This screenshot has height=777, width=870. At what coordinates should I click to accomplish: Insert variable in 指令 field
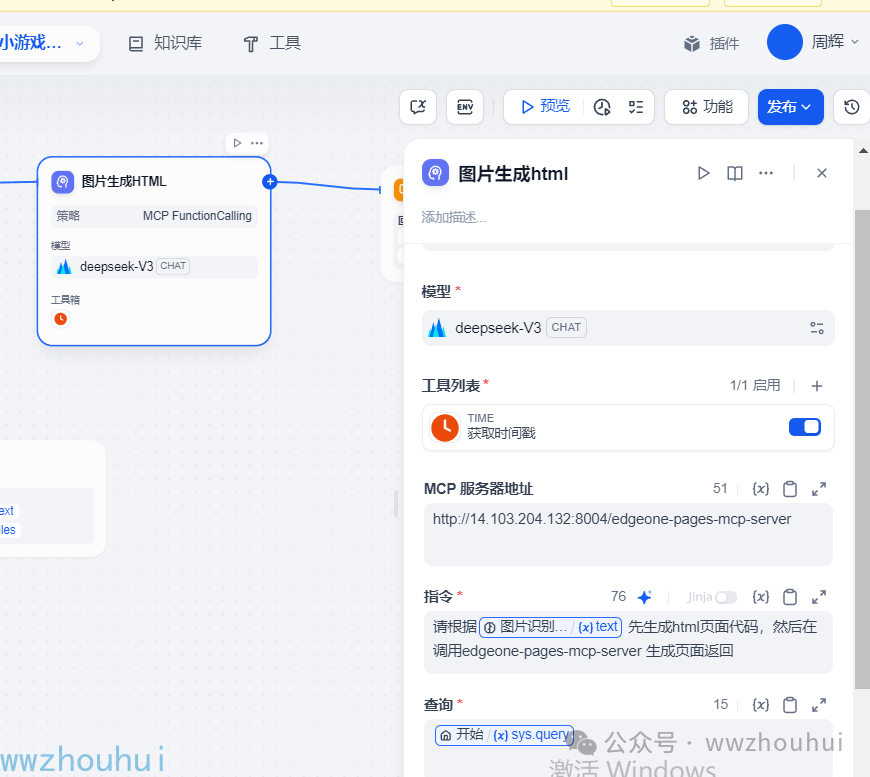(x=761, y=597)
